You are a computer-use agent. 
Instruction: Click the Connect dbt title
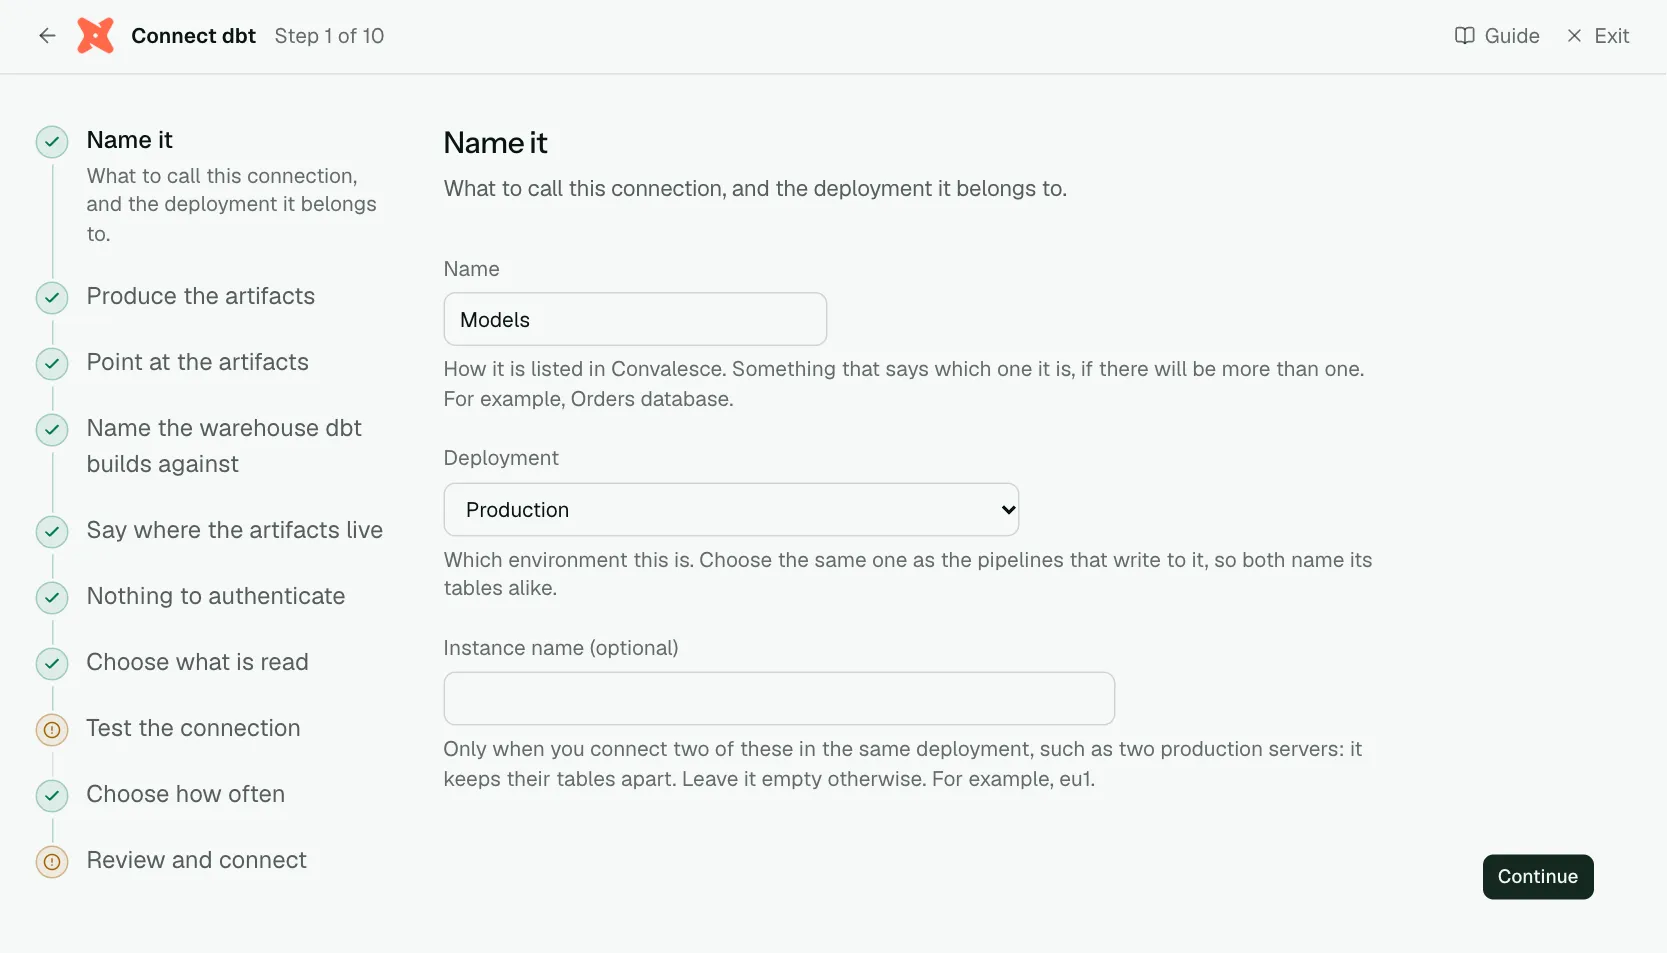click(x=194, y=36)
